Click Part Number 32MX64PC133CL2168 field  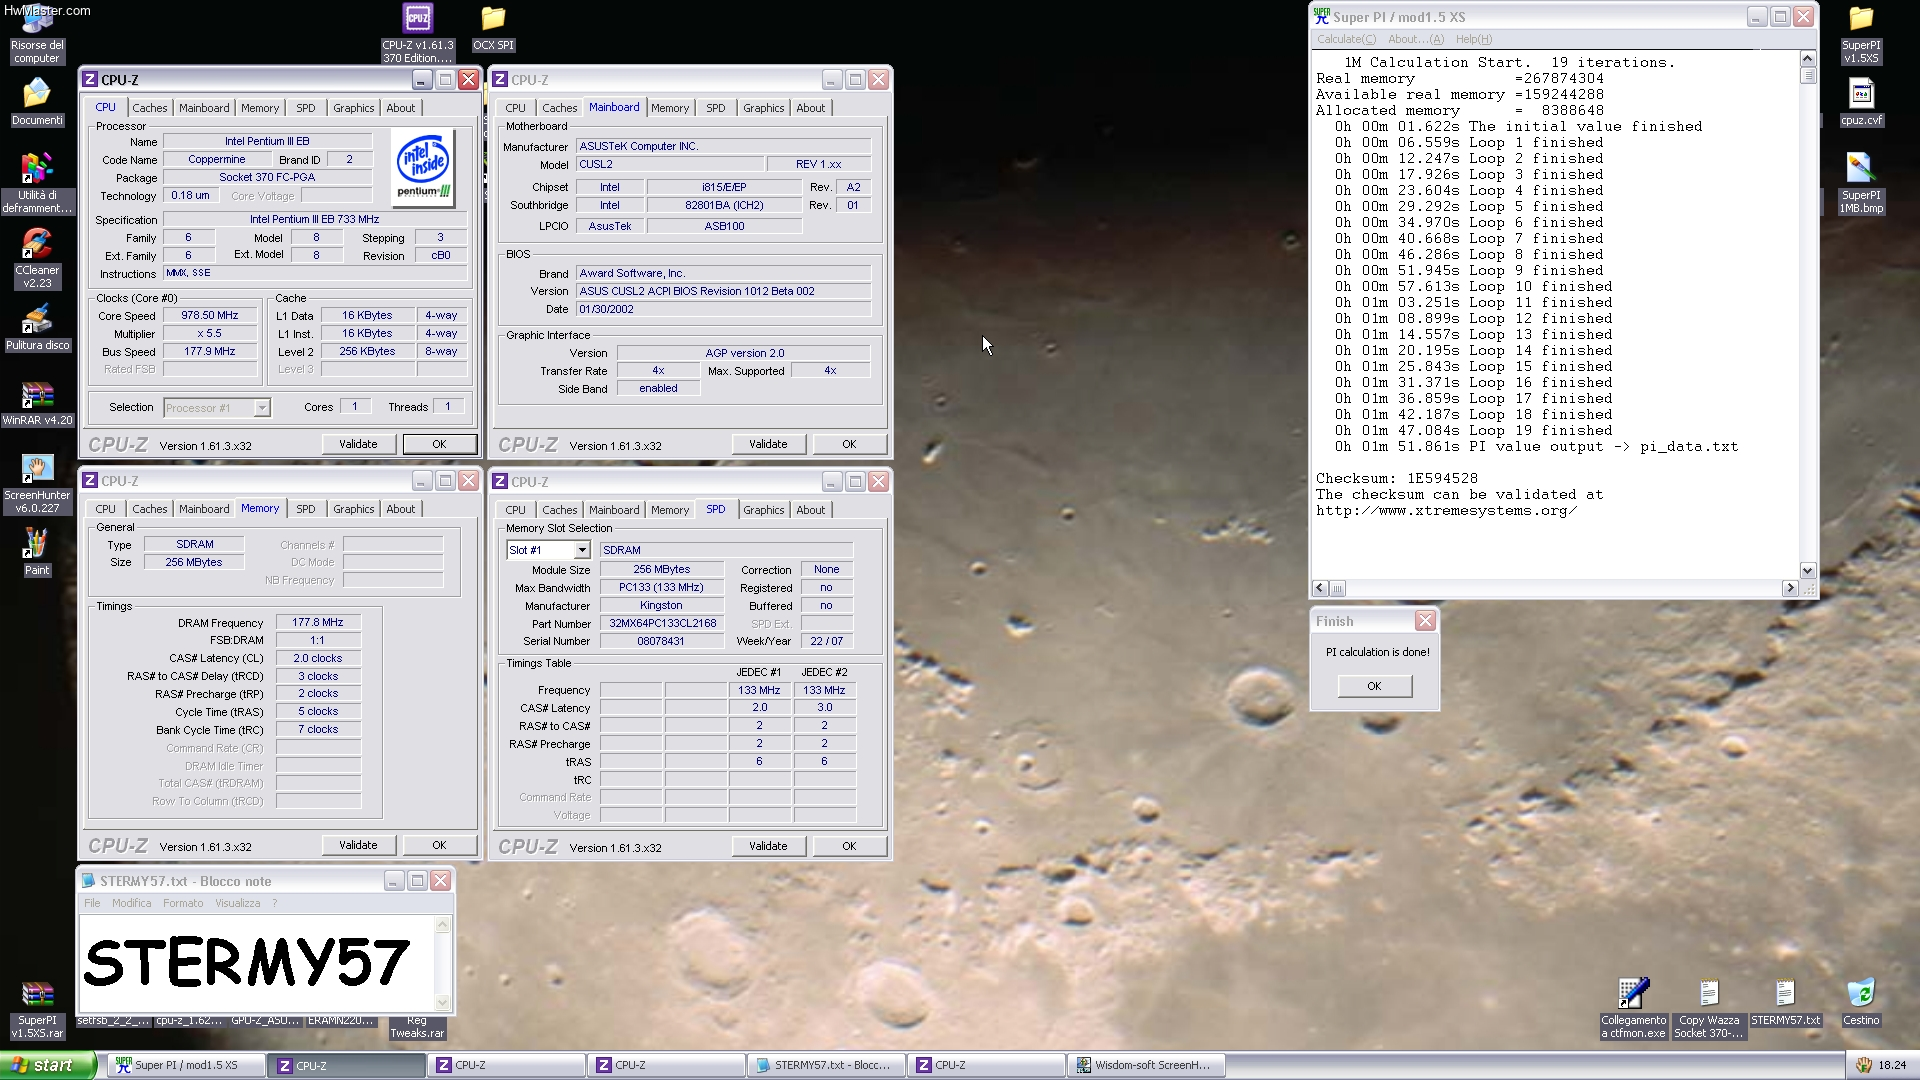click(x=662, y=623)
